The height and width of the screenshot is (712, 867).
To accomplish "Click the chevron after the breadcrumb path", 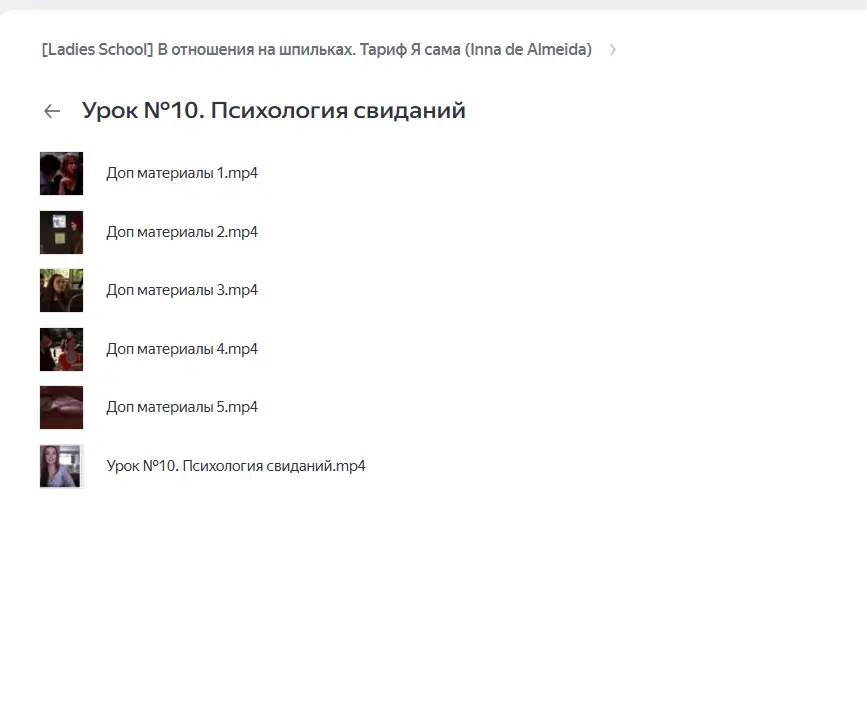I will pos(612,50).
